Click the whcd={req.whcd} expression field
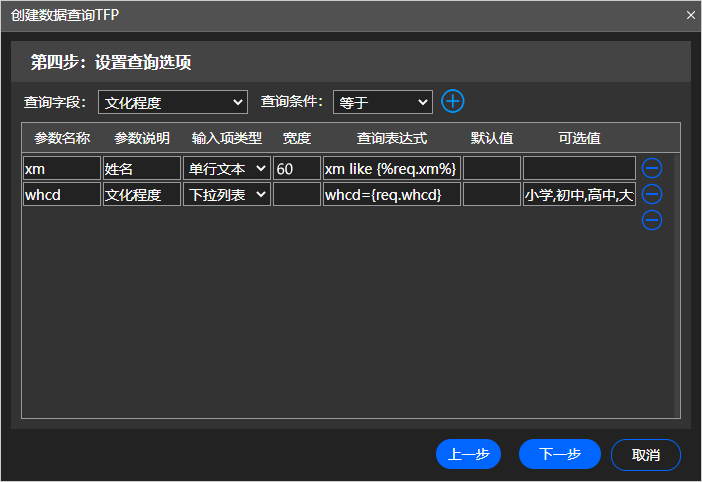Screen dimensions: 702x482 391,194
